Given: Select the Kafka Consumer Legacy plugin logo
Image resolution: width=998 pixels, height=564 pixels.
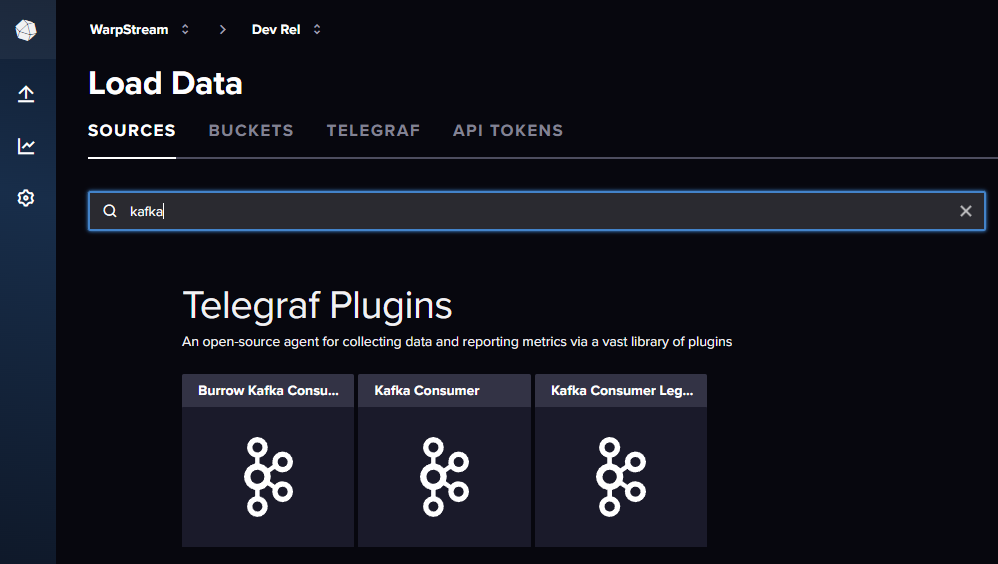Looking at the screenshot, I should pyautogui.click(x=620, y=476).
